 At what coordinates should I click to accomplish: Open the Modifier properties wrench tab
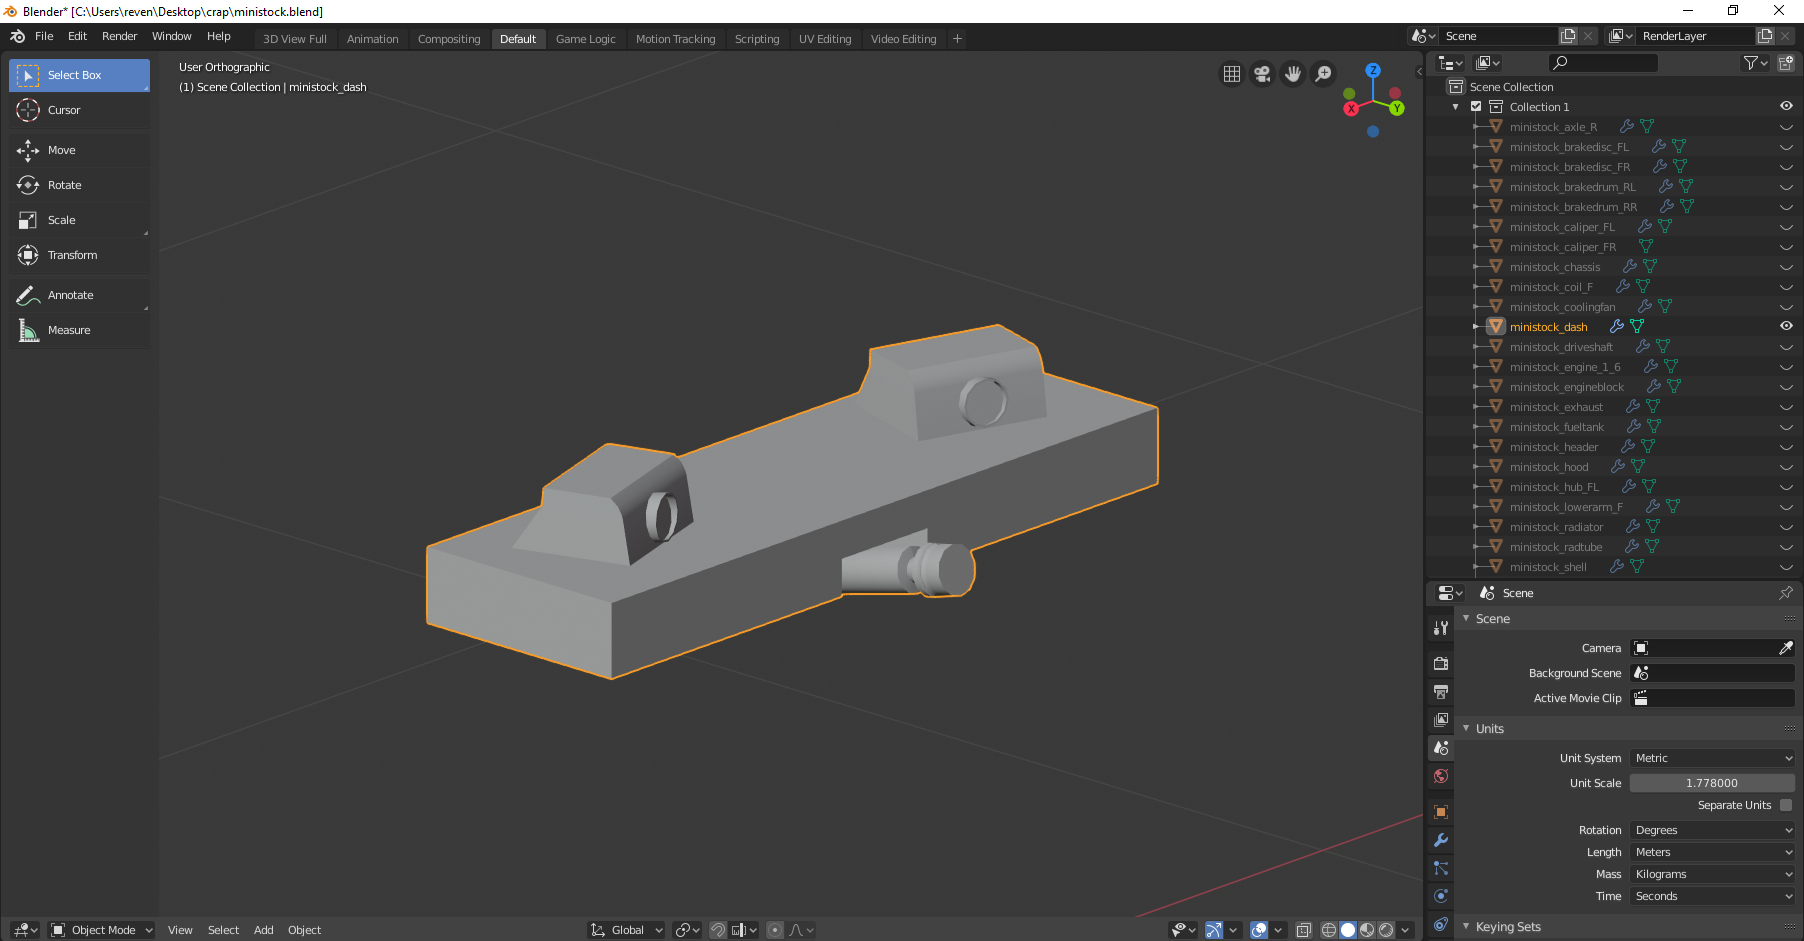1441,840
